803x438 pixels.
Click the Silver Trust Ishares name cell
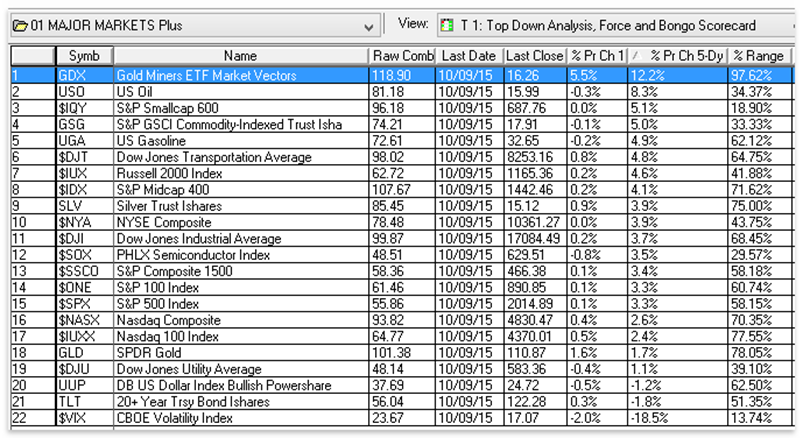click(241, 206)
